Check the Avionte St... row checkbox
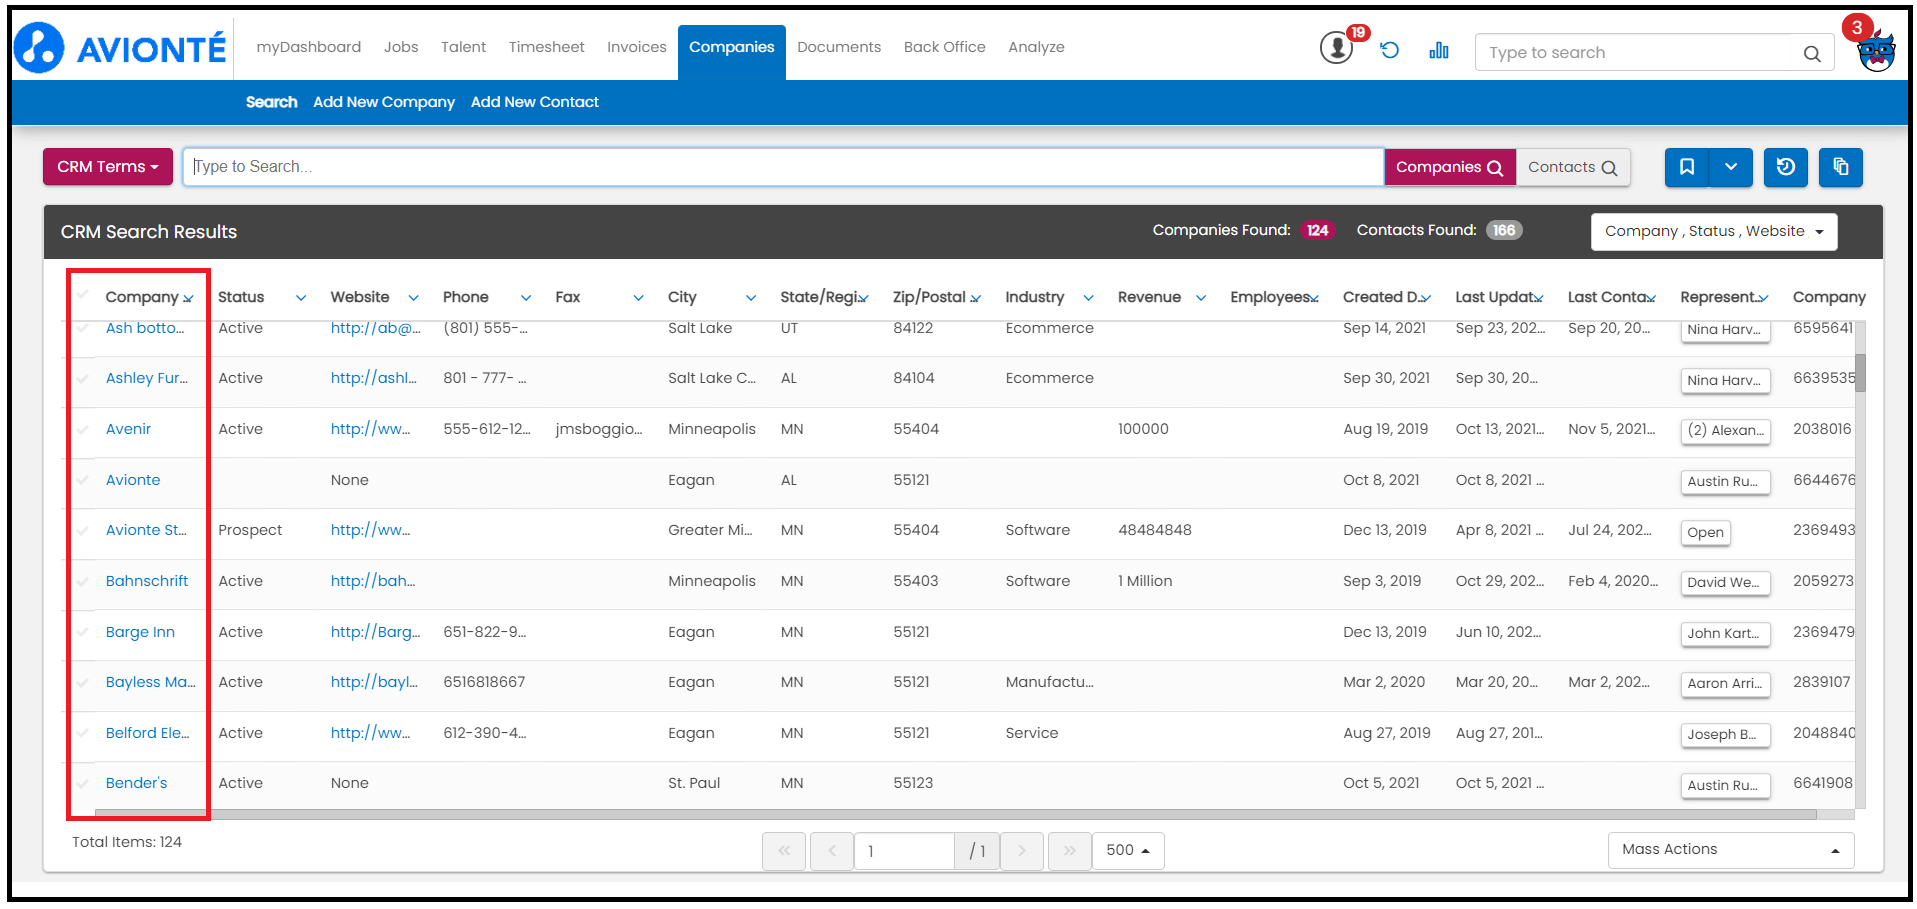The height and width of the screenshot is (909, 1917). pos(83,530)
